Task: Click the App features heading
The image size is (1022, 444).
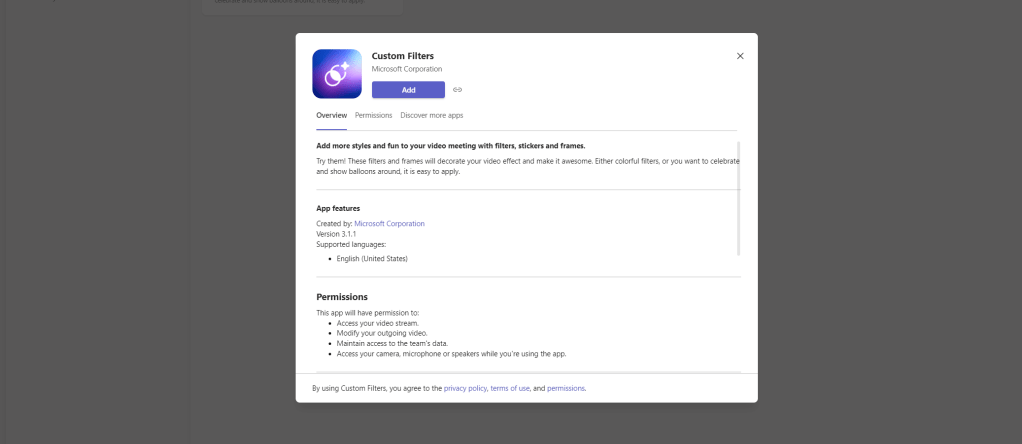Action: (338, 208)
